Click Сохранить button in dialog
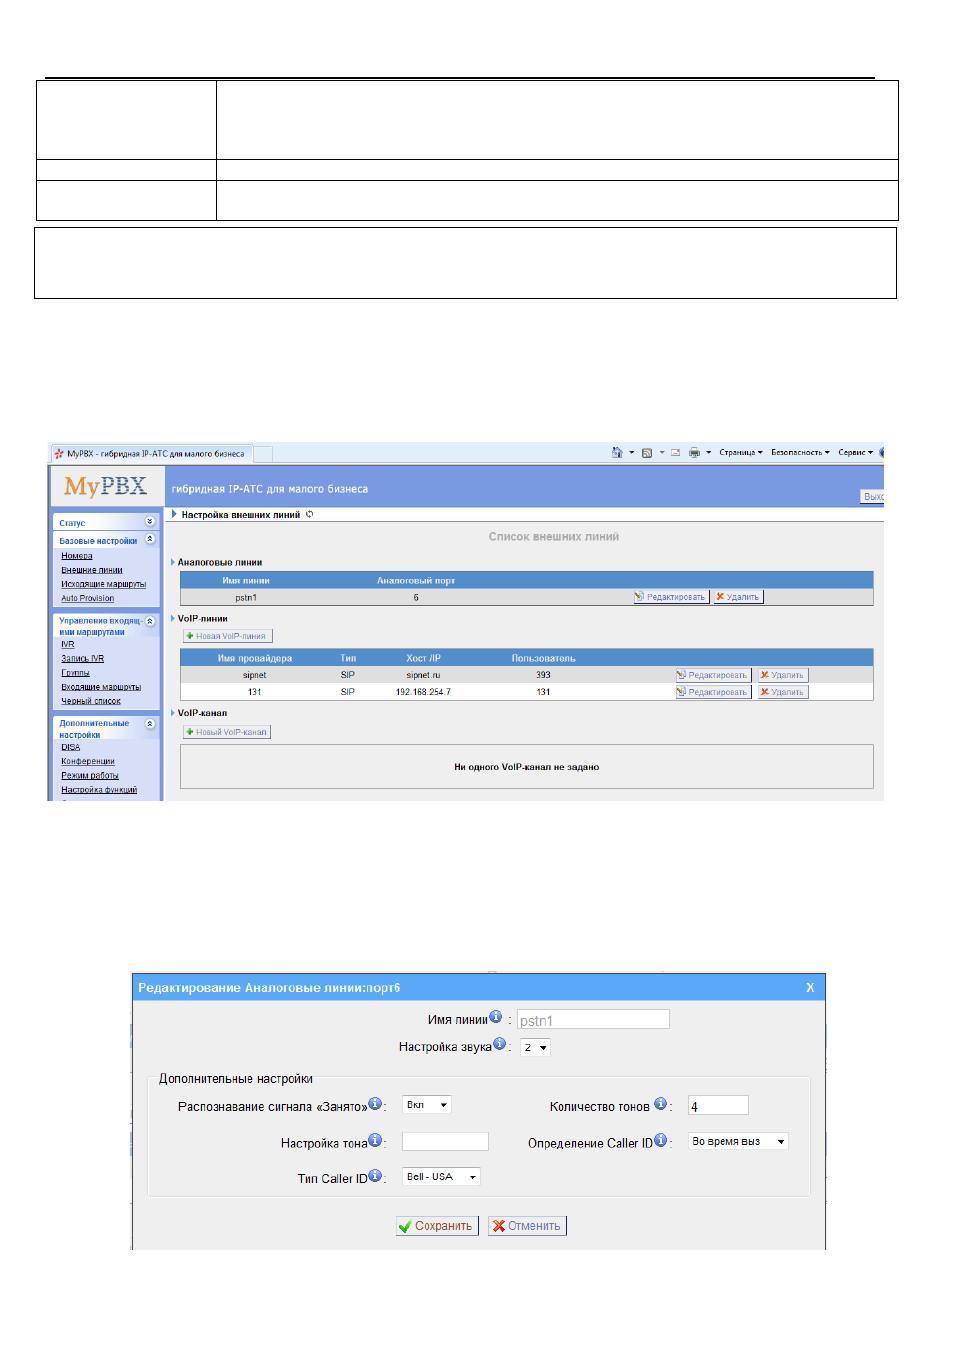Image resolution: width=954 pixels, height=1350 pixels. click(x=437, y=1226)
